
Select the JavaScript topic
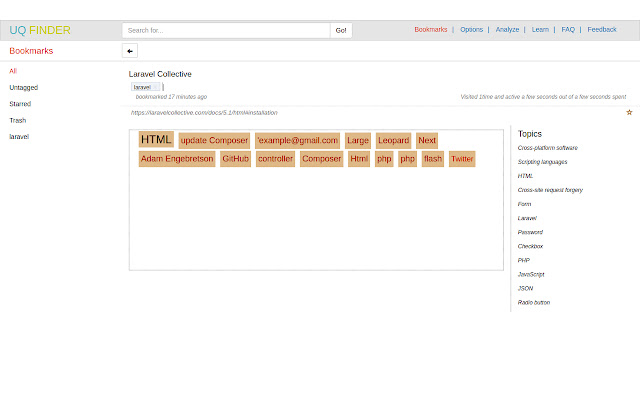[531, 275]
